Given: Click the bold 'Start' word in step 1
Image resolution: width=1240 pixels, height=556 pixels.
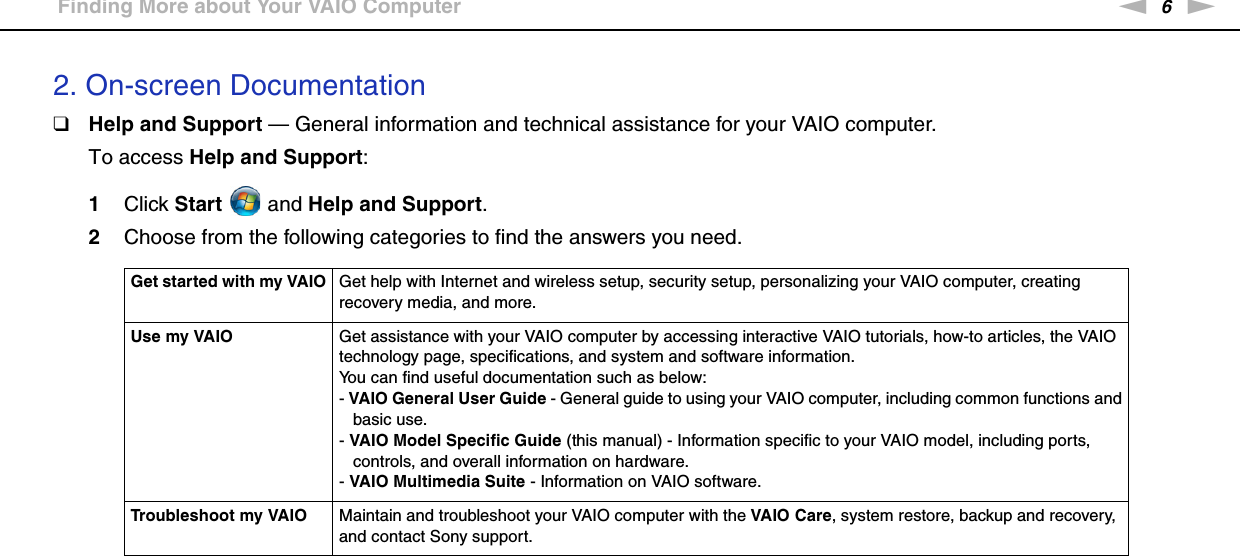Looking at the screenshot, I should coord(197,204).
